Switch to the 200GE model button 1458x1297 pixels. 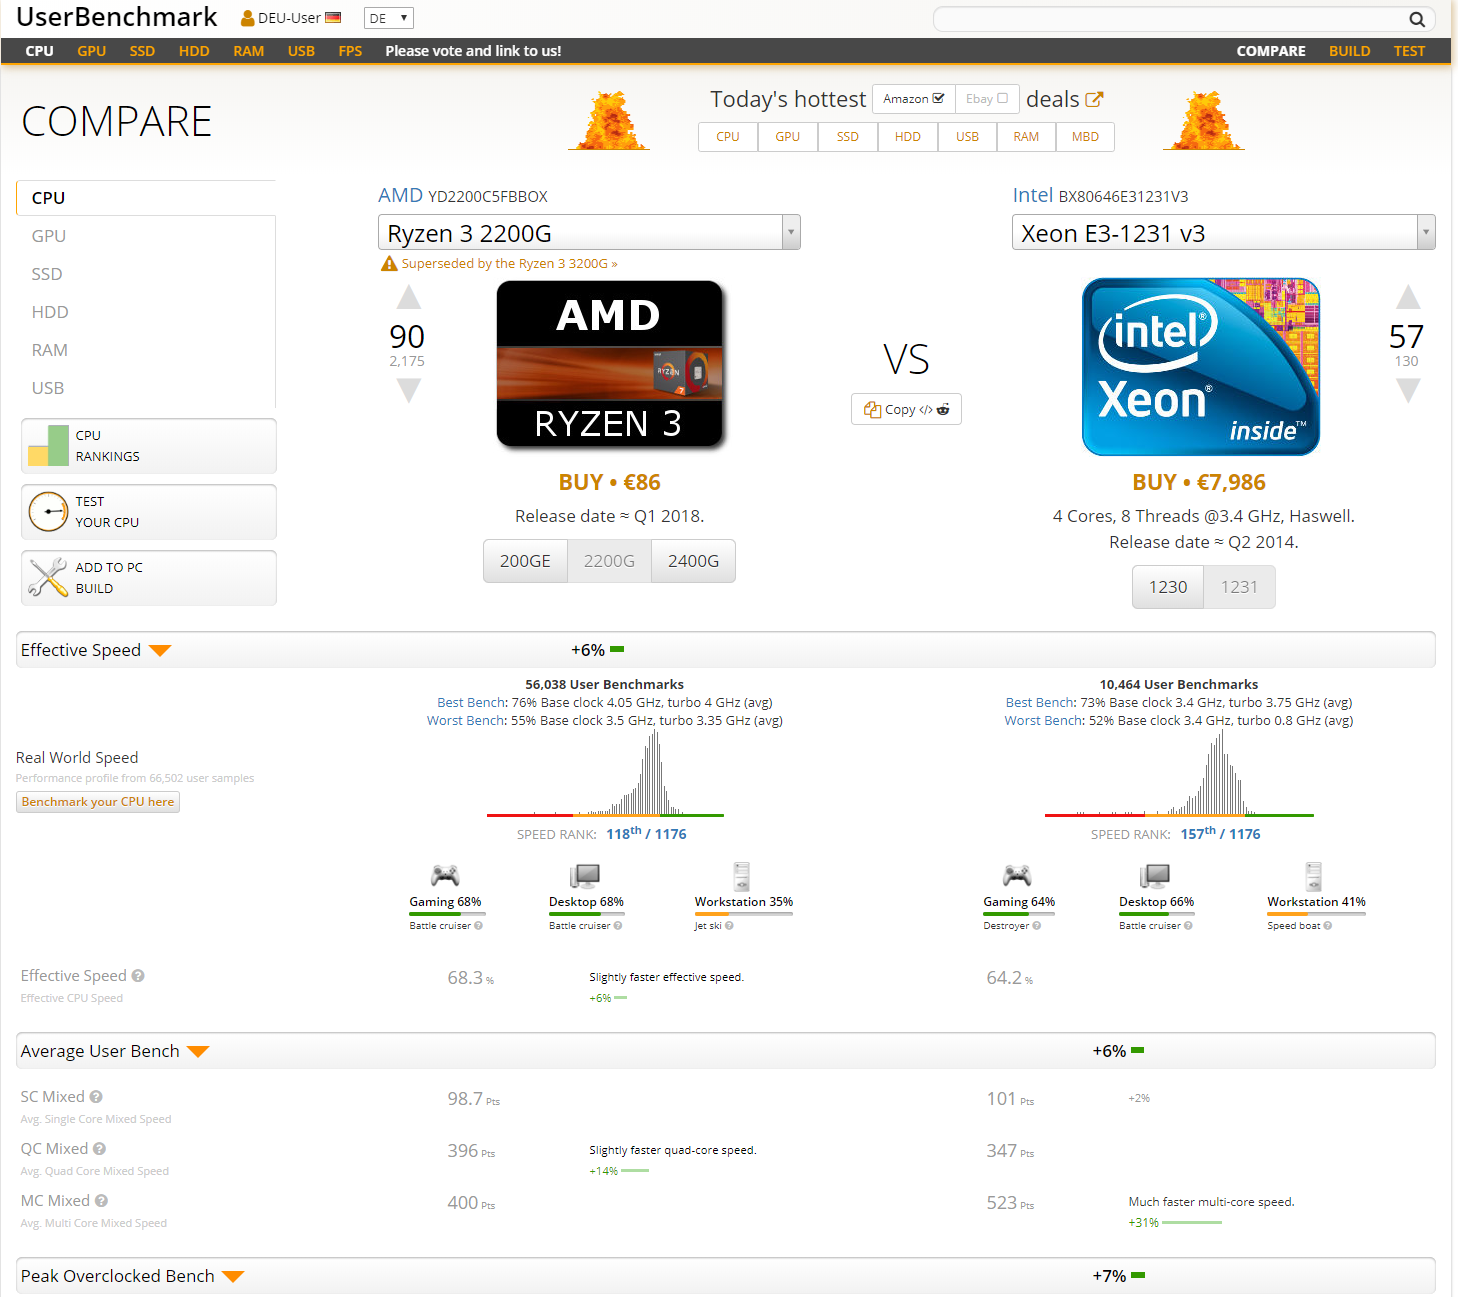[x=525, y=561]
